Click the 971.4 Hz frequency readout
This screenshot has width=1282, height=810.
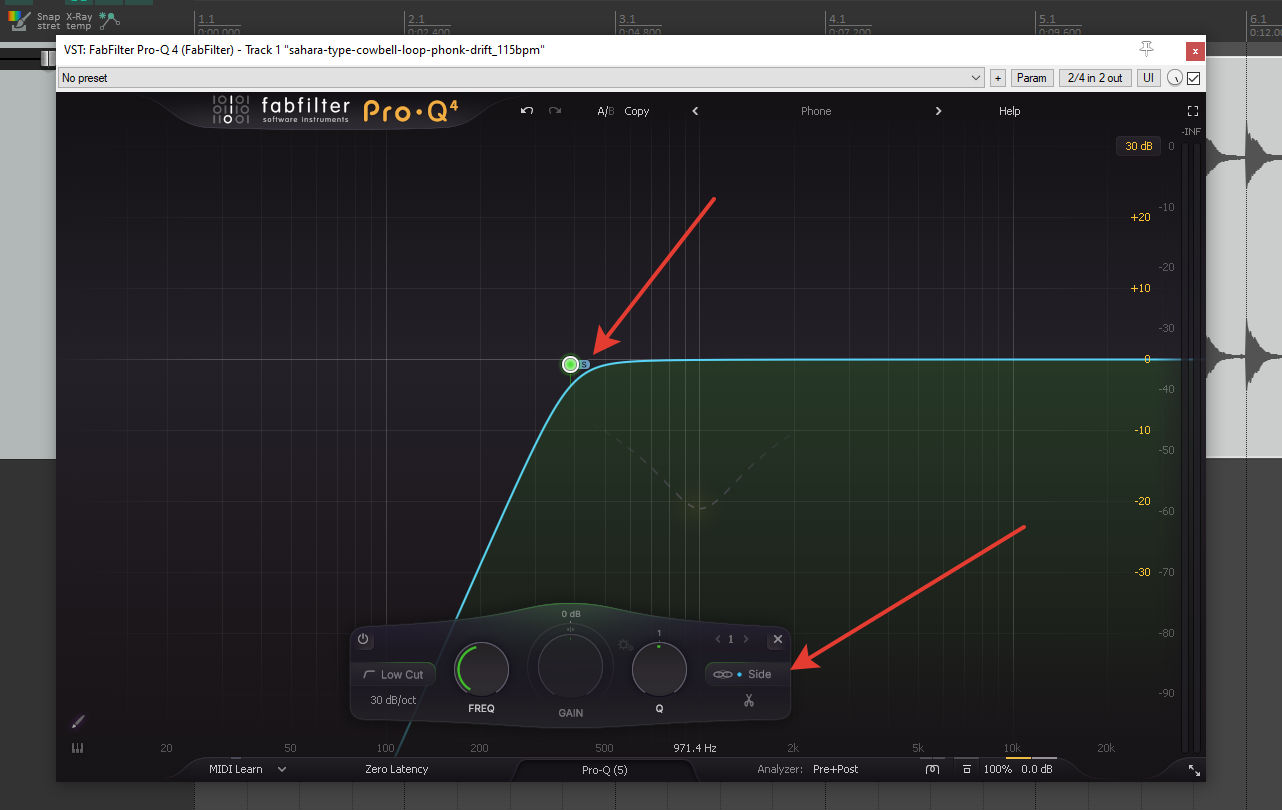click(694, 748)
